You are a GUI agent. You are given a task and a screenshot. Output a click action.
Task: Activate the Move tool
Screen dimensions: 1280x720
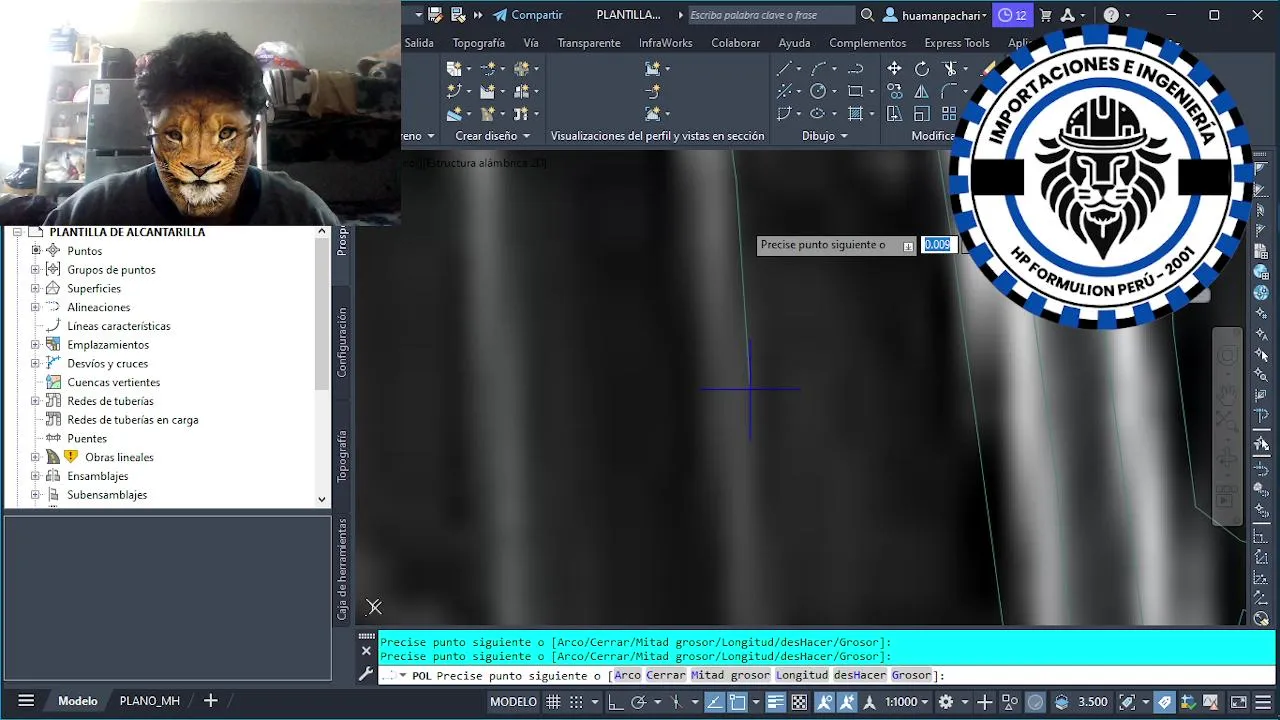tap(894, 69)
